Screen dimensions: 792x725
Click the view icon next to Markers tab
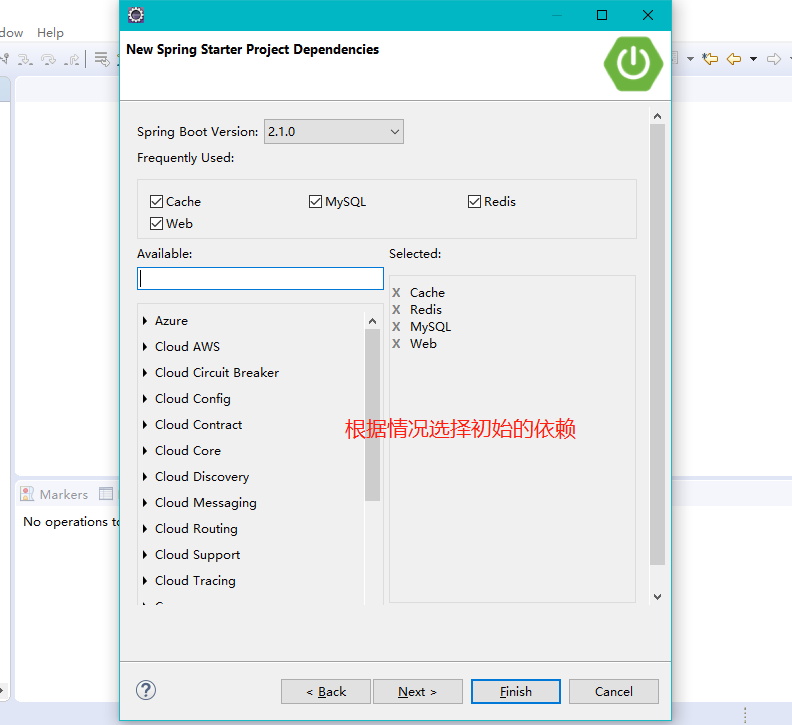(x=106, y=494)
